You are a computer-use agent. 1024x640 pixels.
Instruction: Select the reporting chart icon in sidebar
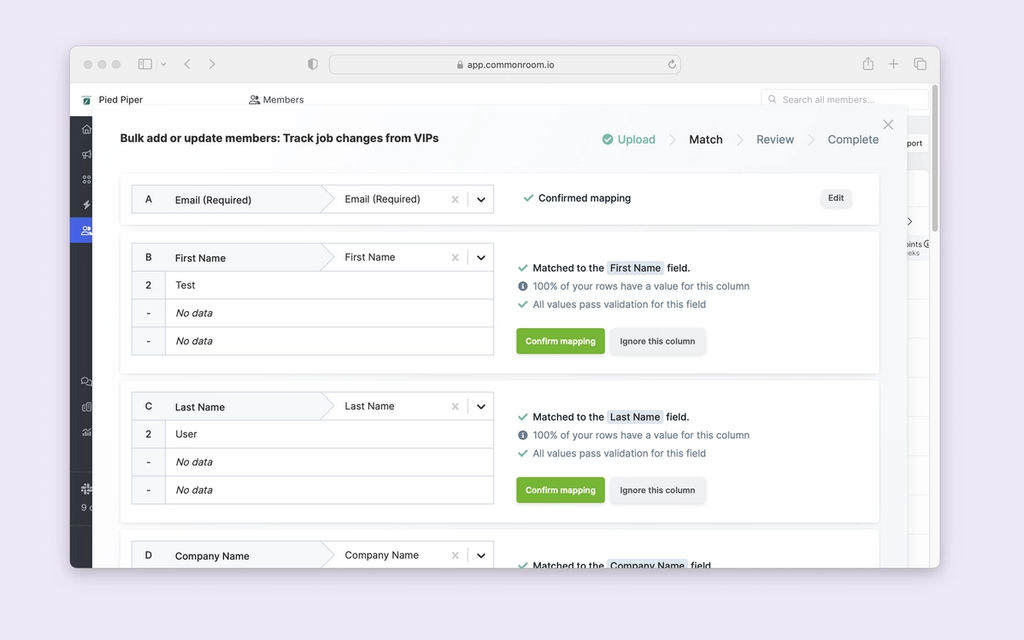click(86, 432)
